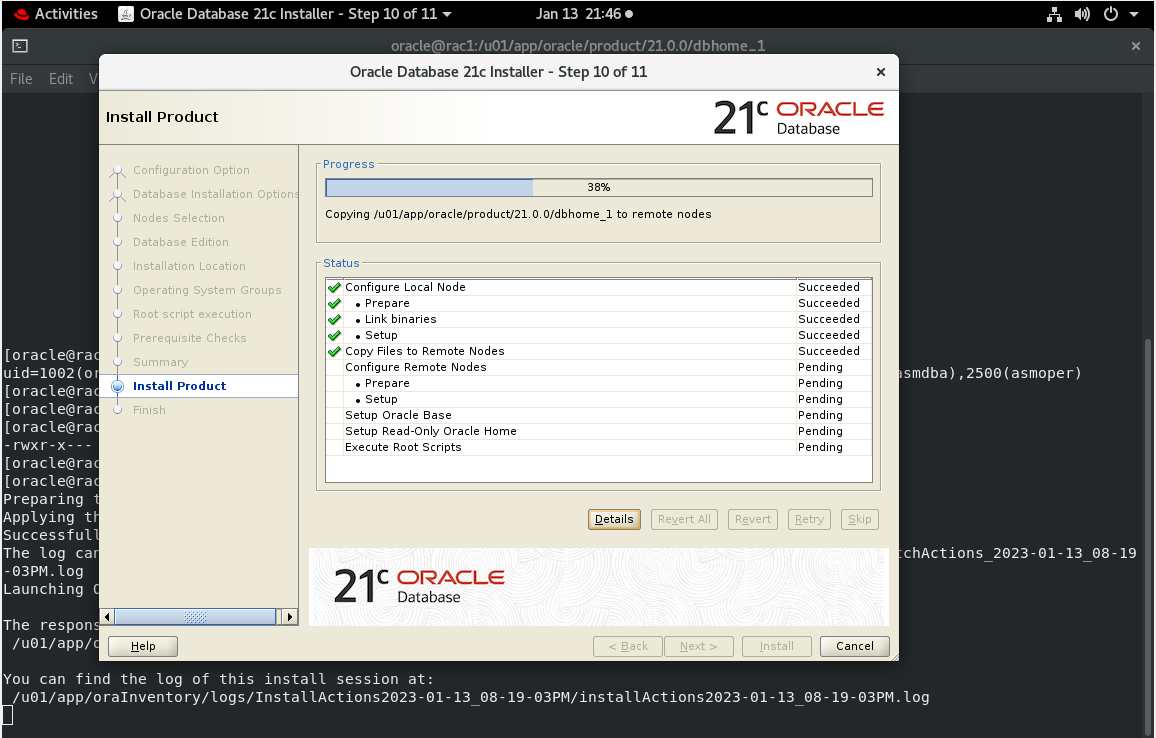
Task: Select Configure Remote Nodes row
Action: click(599, 367)
